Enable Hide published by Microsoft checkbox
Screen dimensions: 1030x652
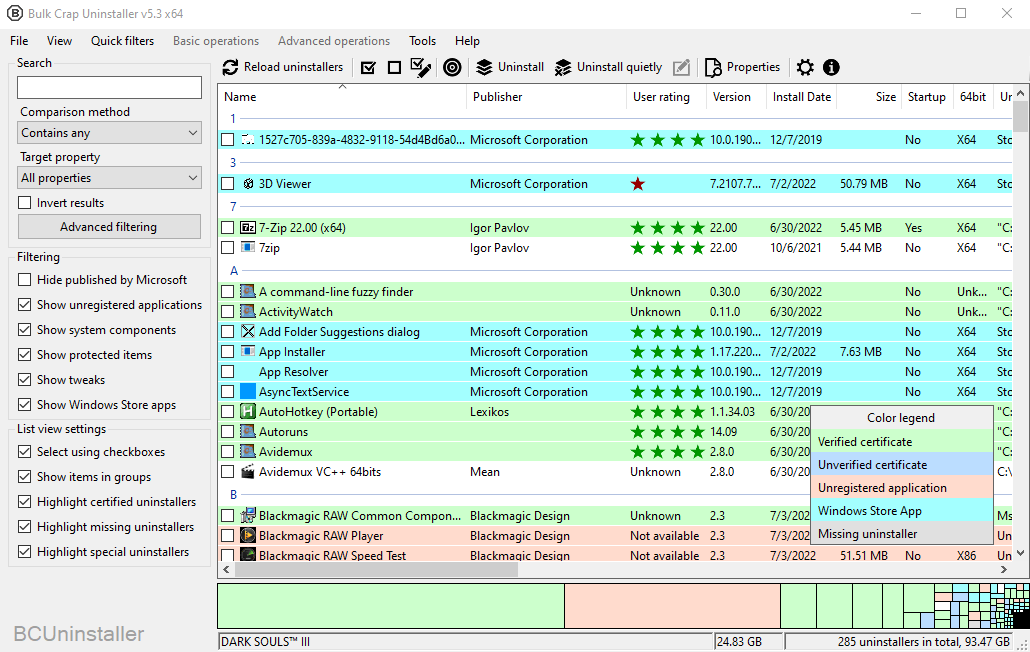25,280
